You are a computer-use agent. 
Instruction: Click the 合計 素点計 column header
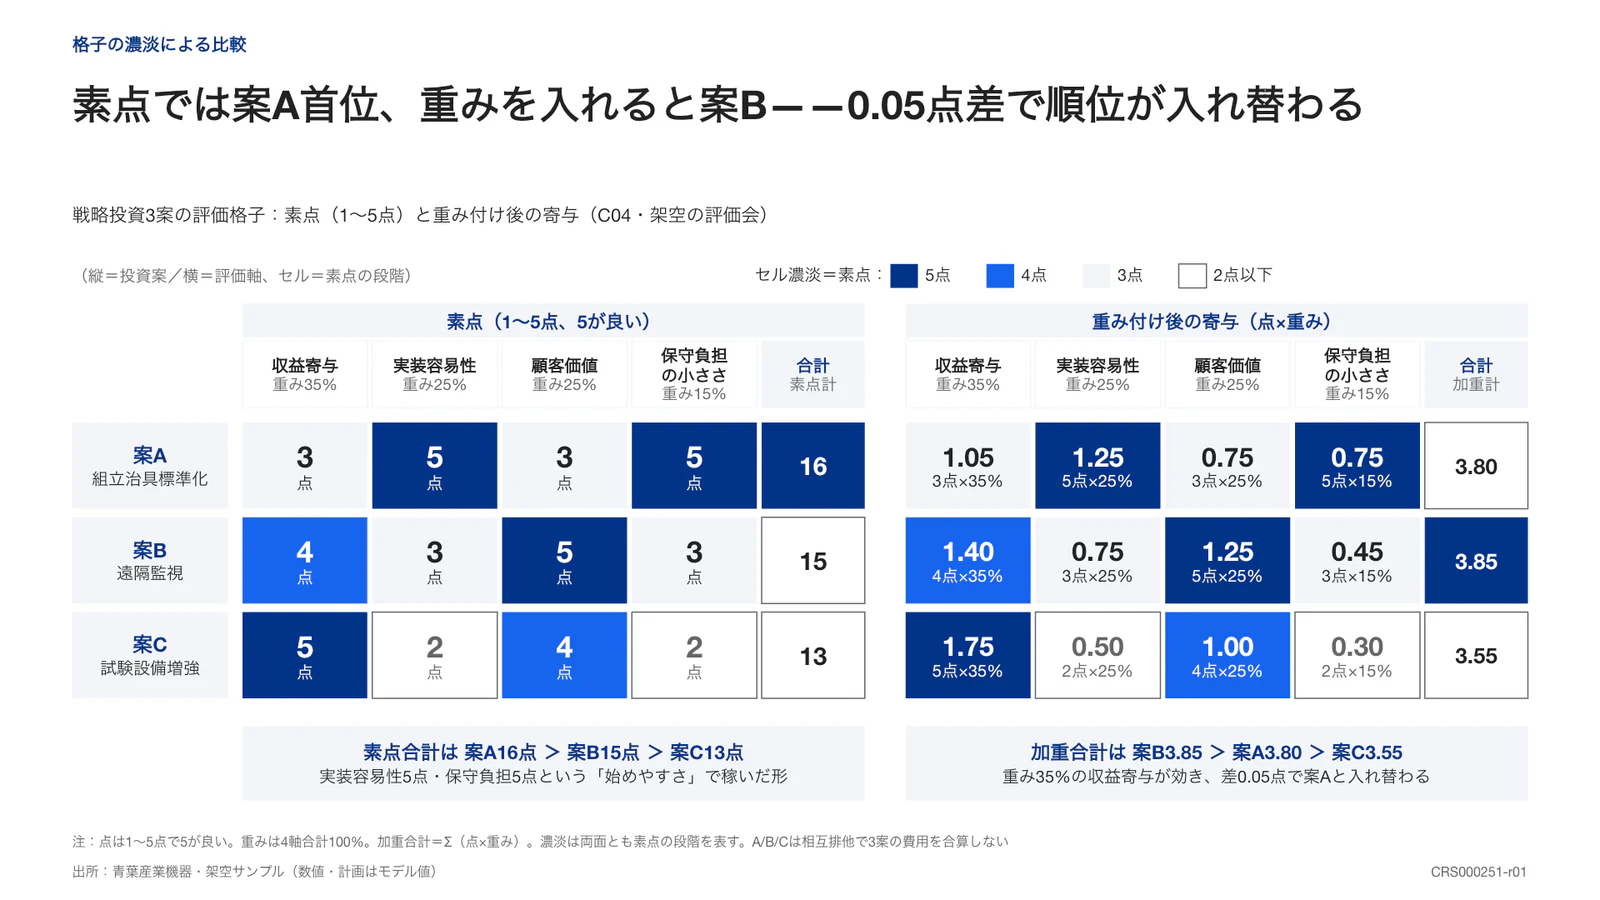click(x=813, y=374)
